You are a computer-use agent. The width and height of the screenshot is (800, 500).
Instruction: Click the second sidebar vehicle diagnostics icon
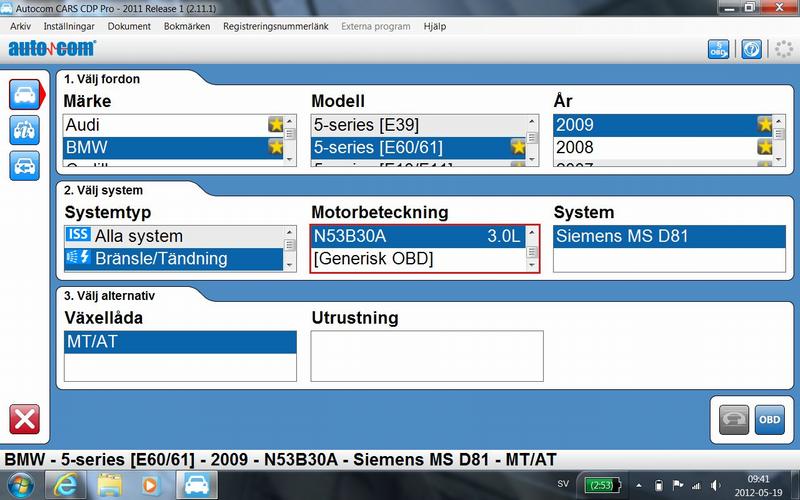click(24, 130)
